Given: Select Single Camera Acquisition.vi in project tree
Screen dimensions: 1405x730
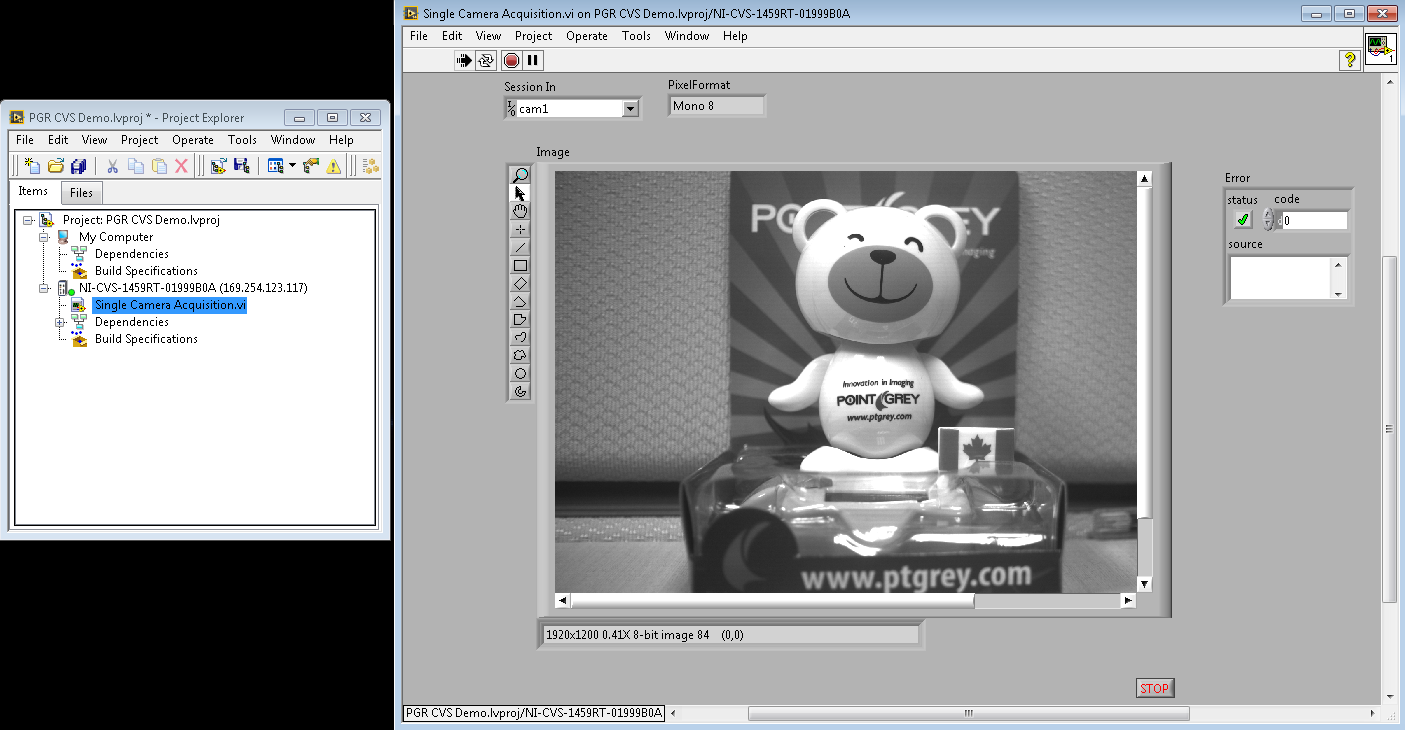Looking at the screenshot, I should [170, 305].
